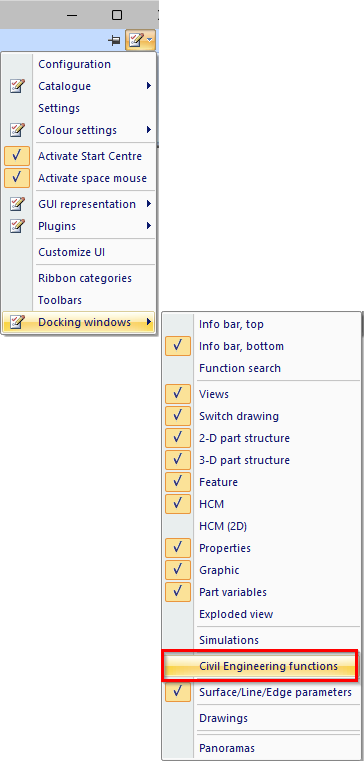Expand the Plugins submenu arrow
The height and width of the screenshot is (762, 364).
point(149,225)
